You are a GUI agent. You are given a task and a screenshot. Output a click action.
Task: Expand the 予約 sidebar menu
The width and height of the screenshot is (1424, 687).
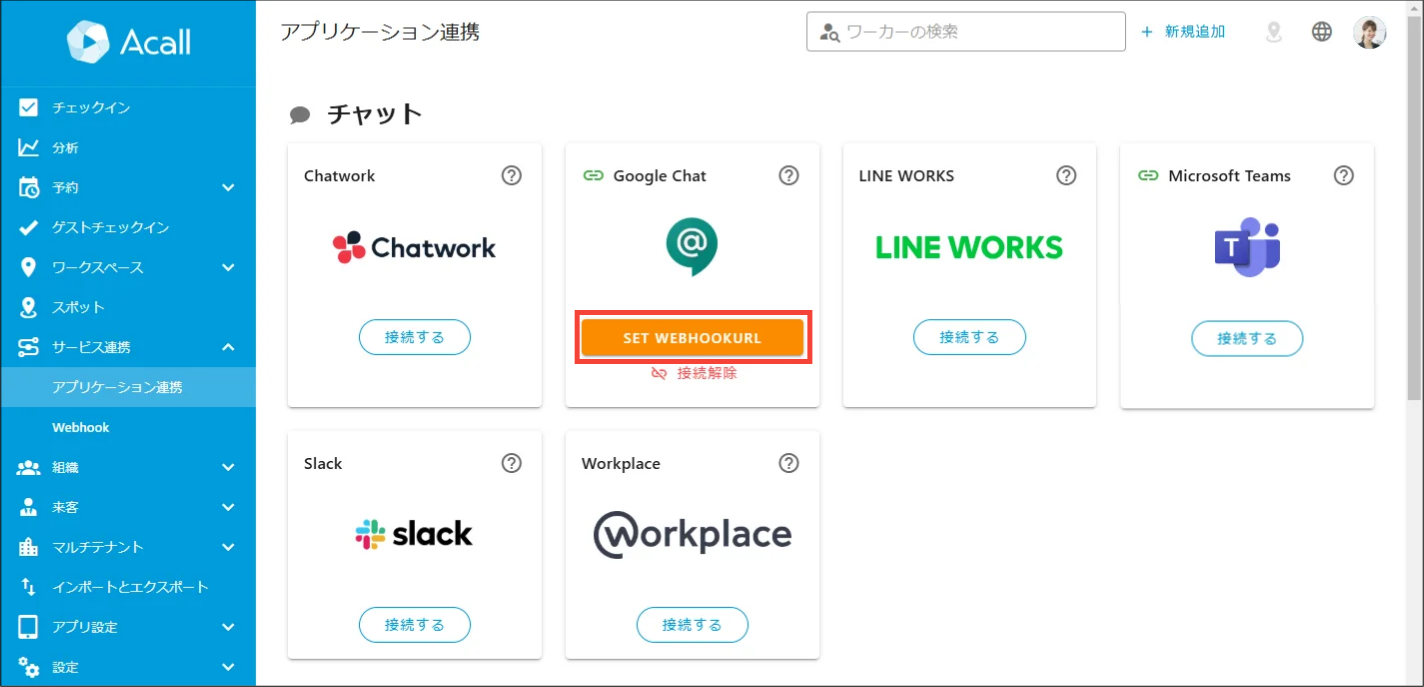coord(128,187)
